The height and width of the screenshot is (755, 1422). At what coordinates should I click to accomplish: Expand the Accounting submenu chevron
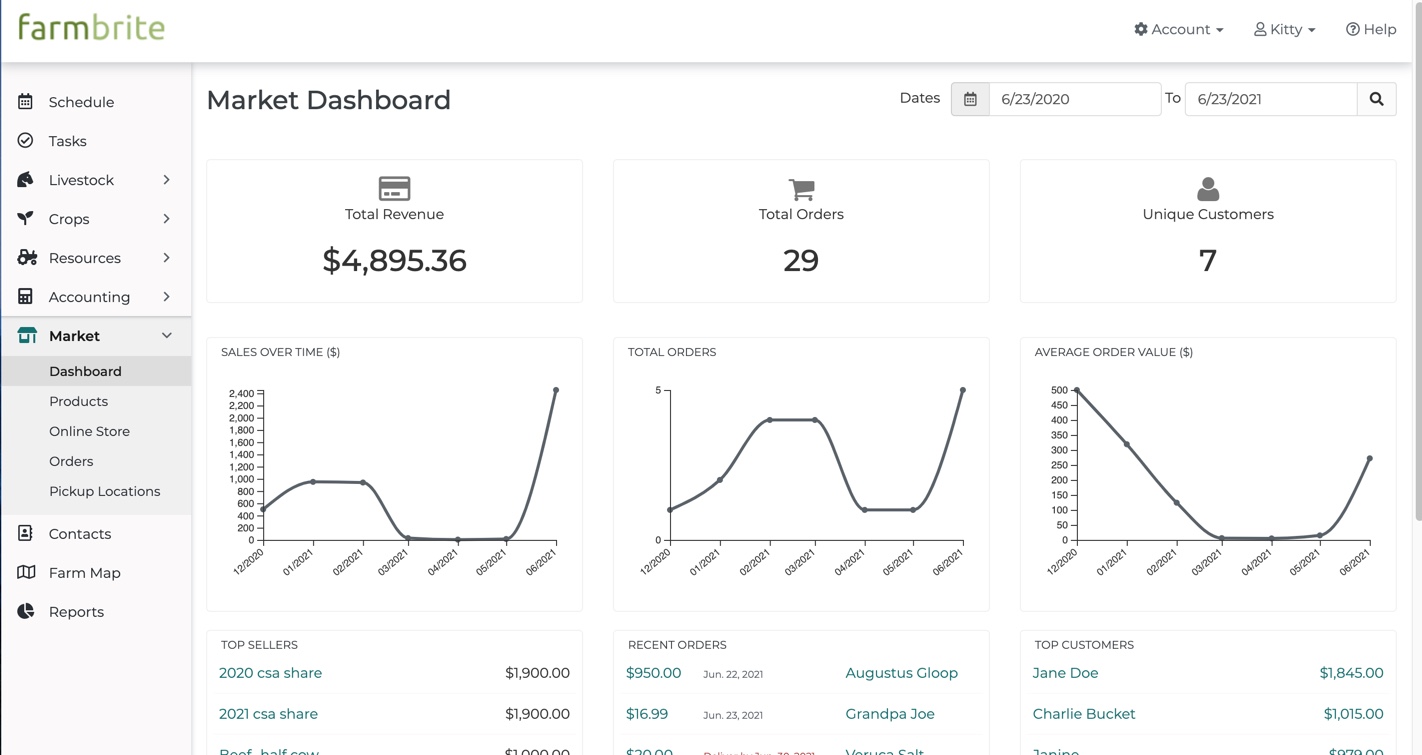pos(166,297)
